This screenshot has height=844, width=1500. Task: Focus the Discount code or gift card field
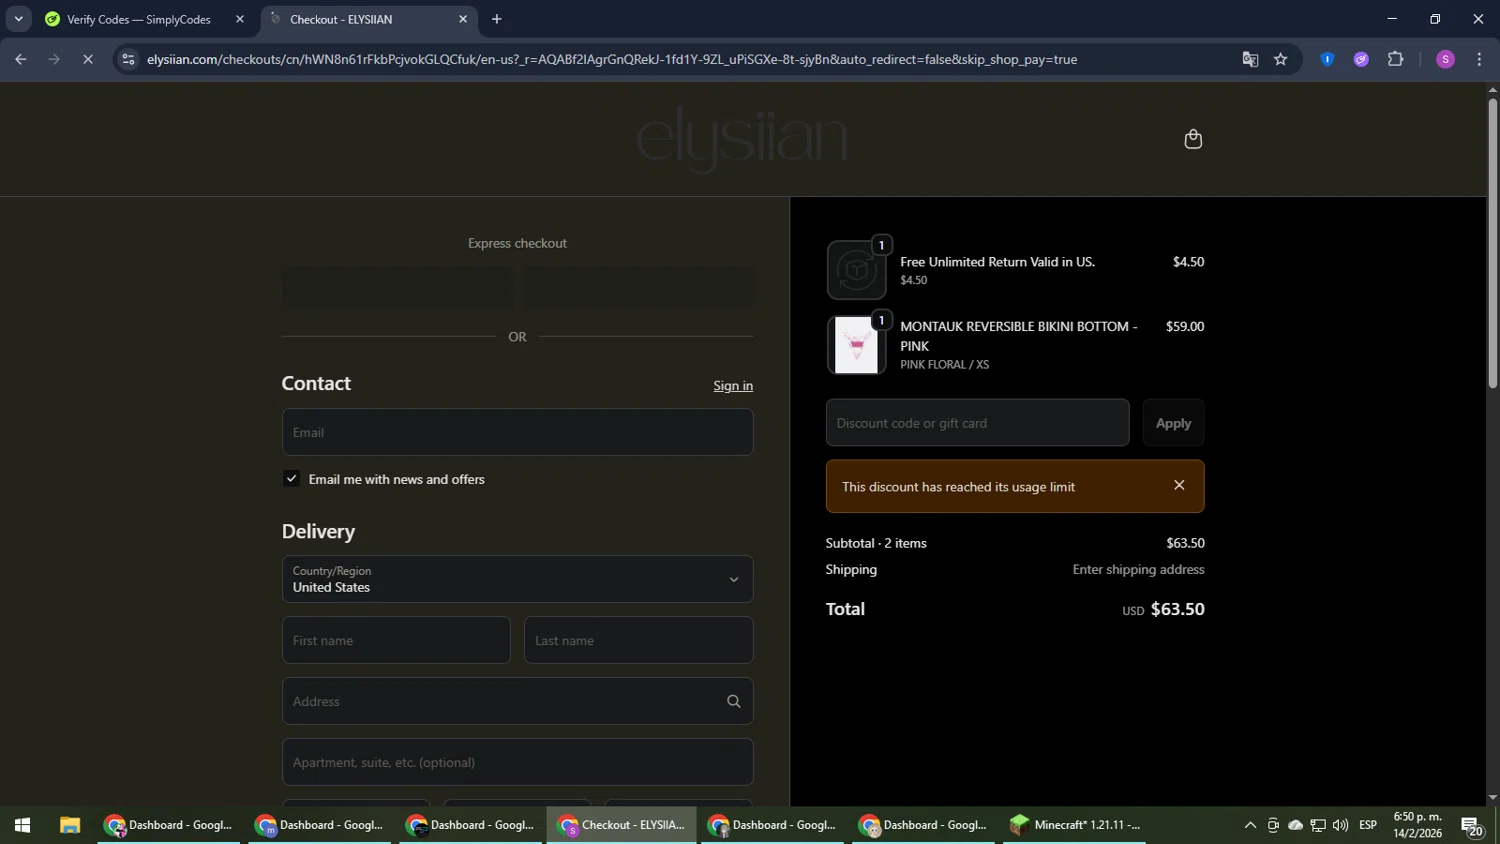(977, 423)
